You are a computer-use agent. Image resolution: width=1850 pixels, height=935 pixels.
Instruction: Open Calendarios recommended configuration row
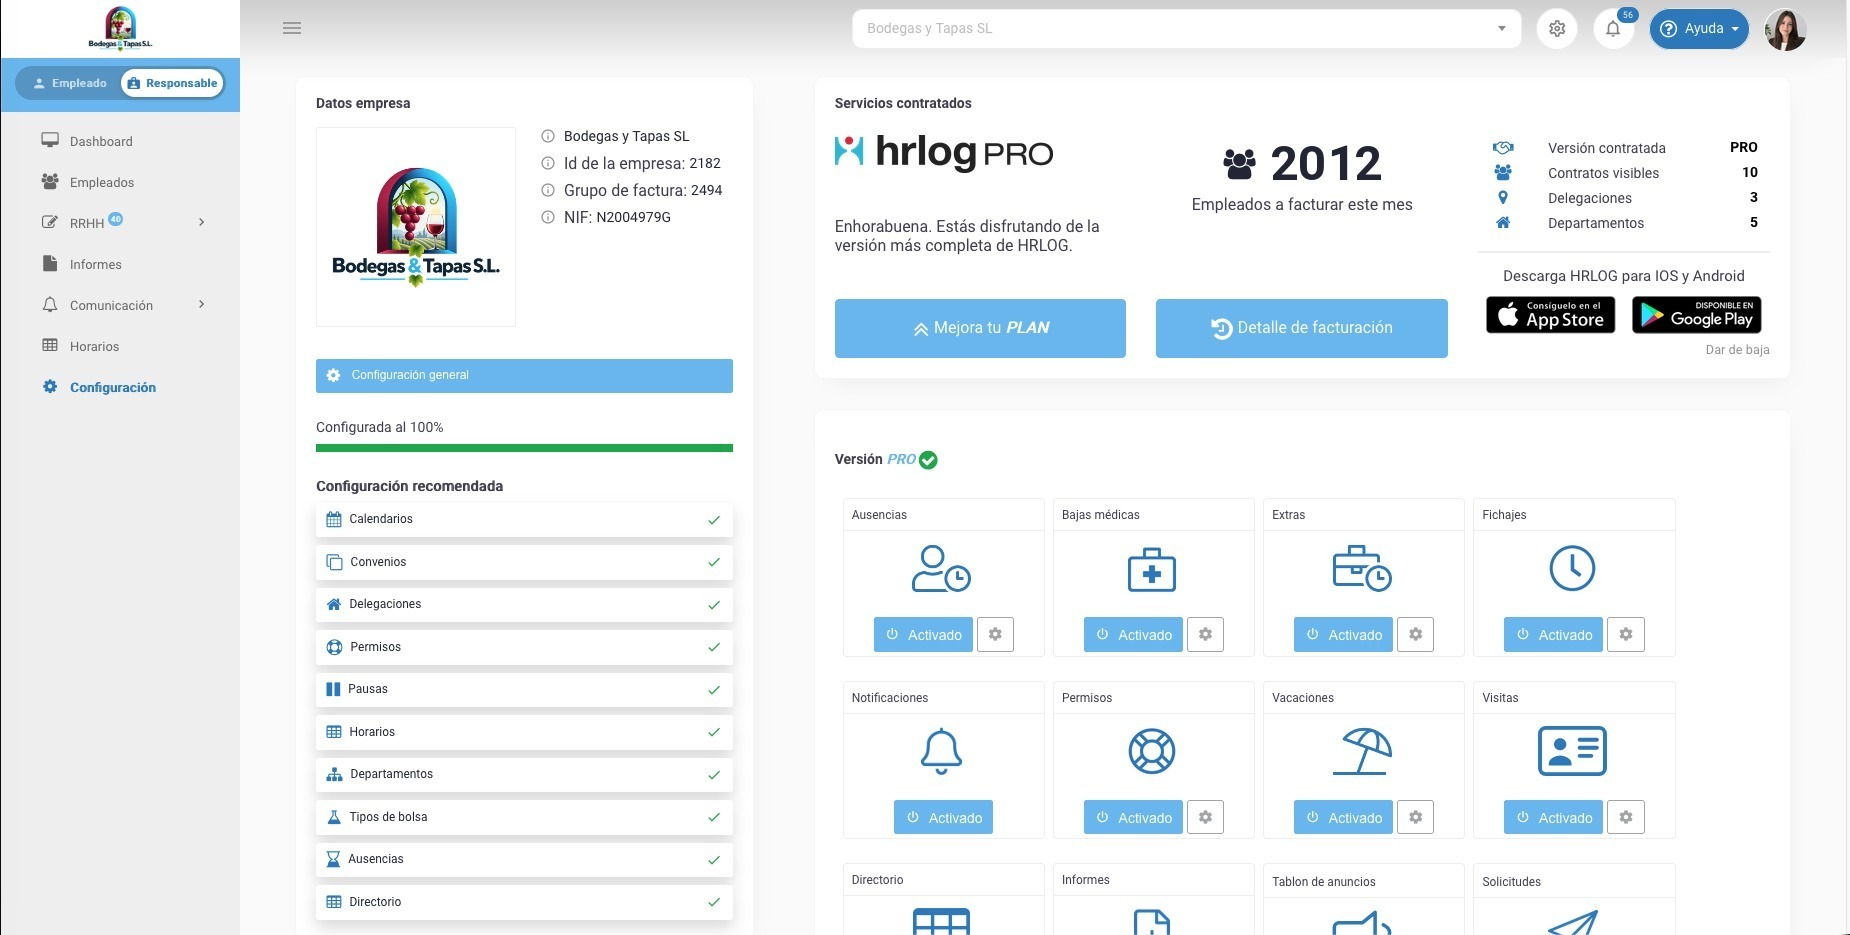click(x=524, y=519)
